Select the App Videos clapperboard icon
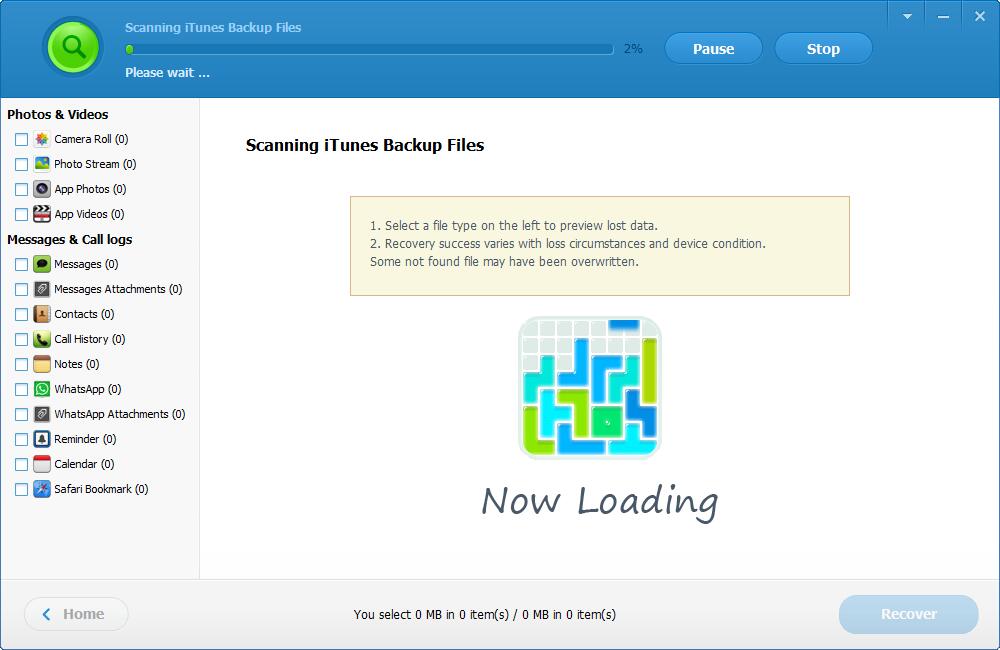 tap(42, 214)
